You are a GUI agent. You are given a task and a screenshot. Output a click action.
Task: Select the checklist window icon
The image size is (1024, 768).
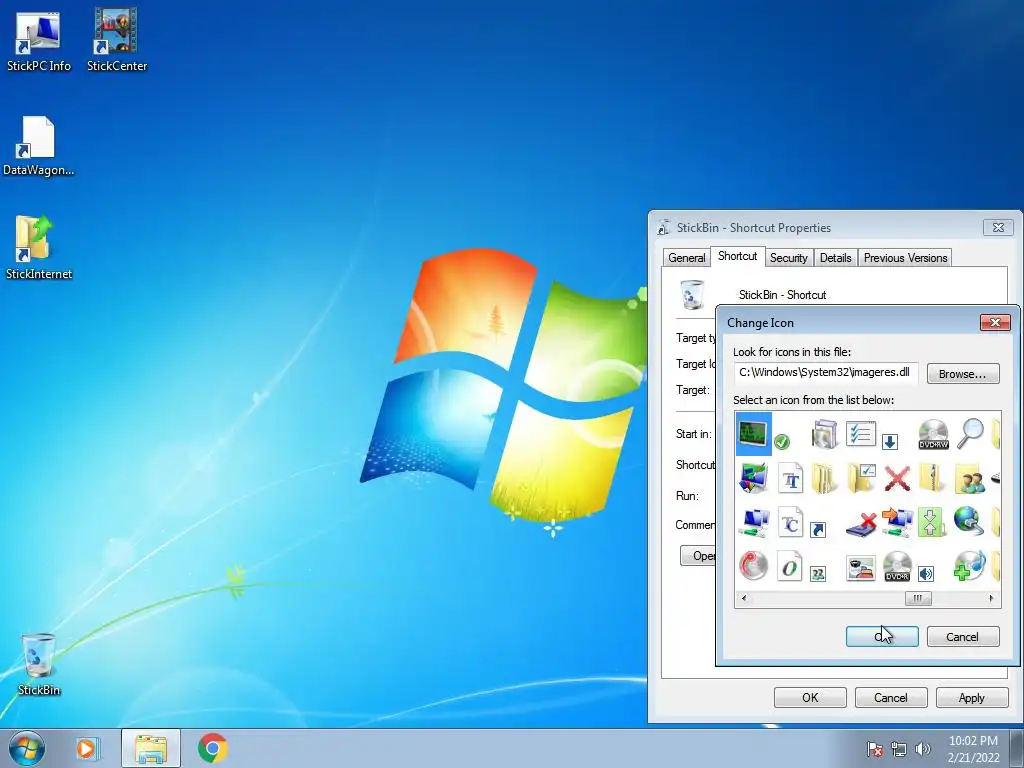pyautogui.click(x=860, y=434)
